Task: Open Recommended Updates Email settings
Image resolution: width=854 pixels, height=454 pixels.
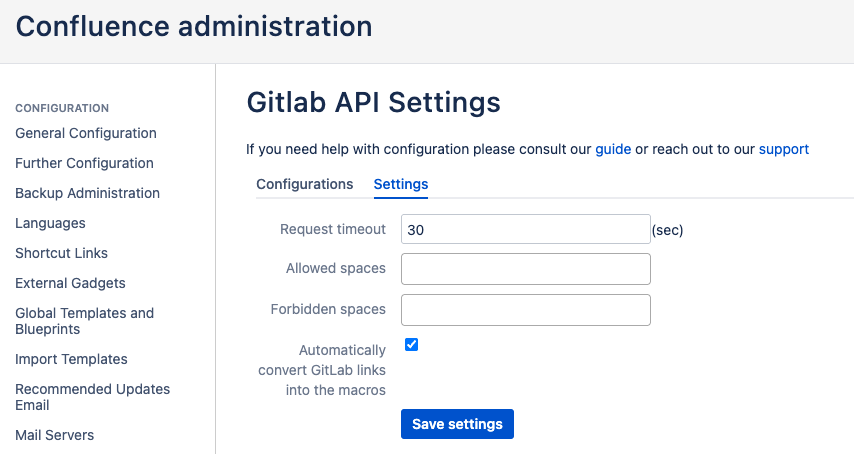Action: coord(92,397)
